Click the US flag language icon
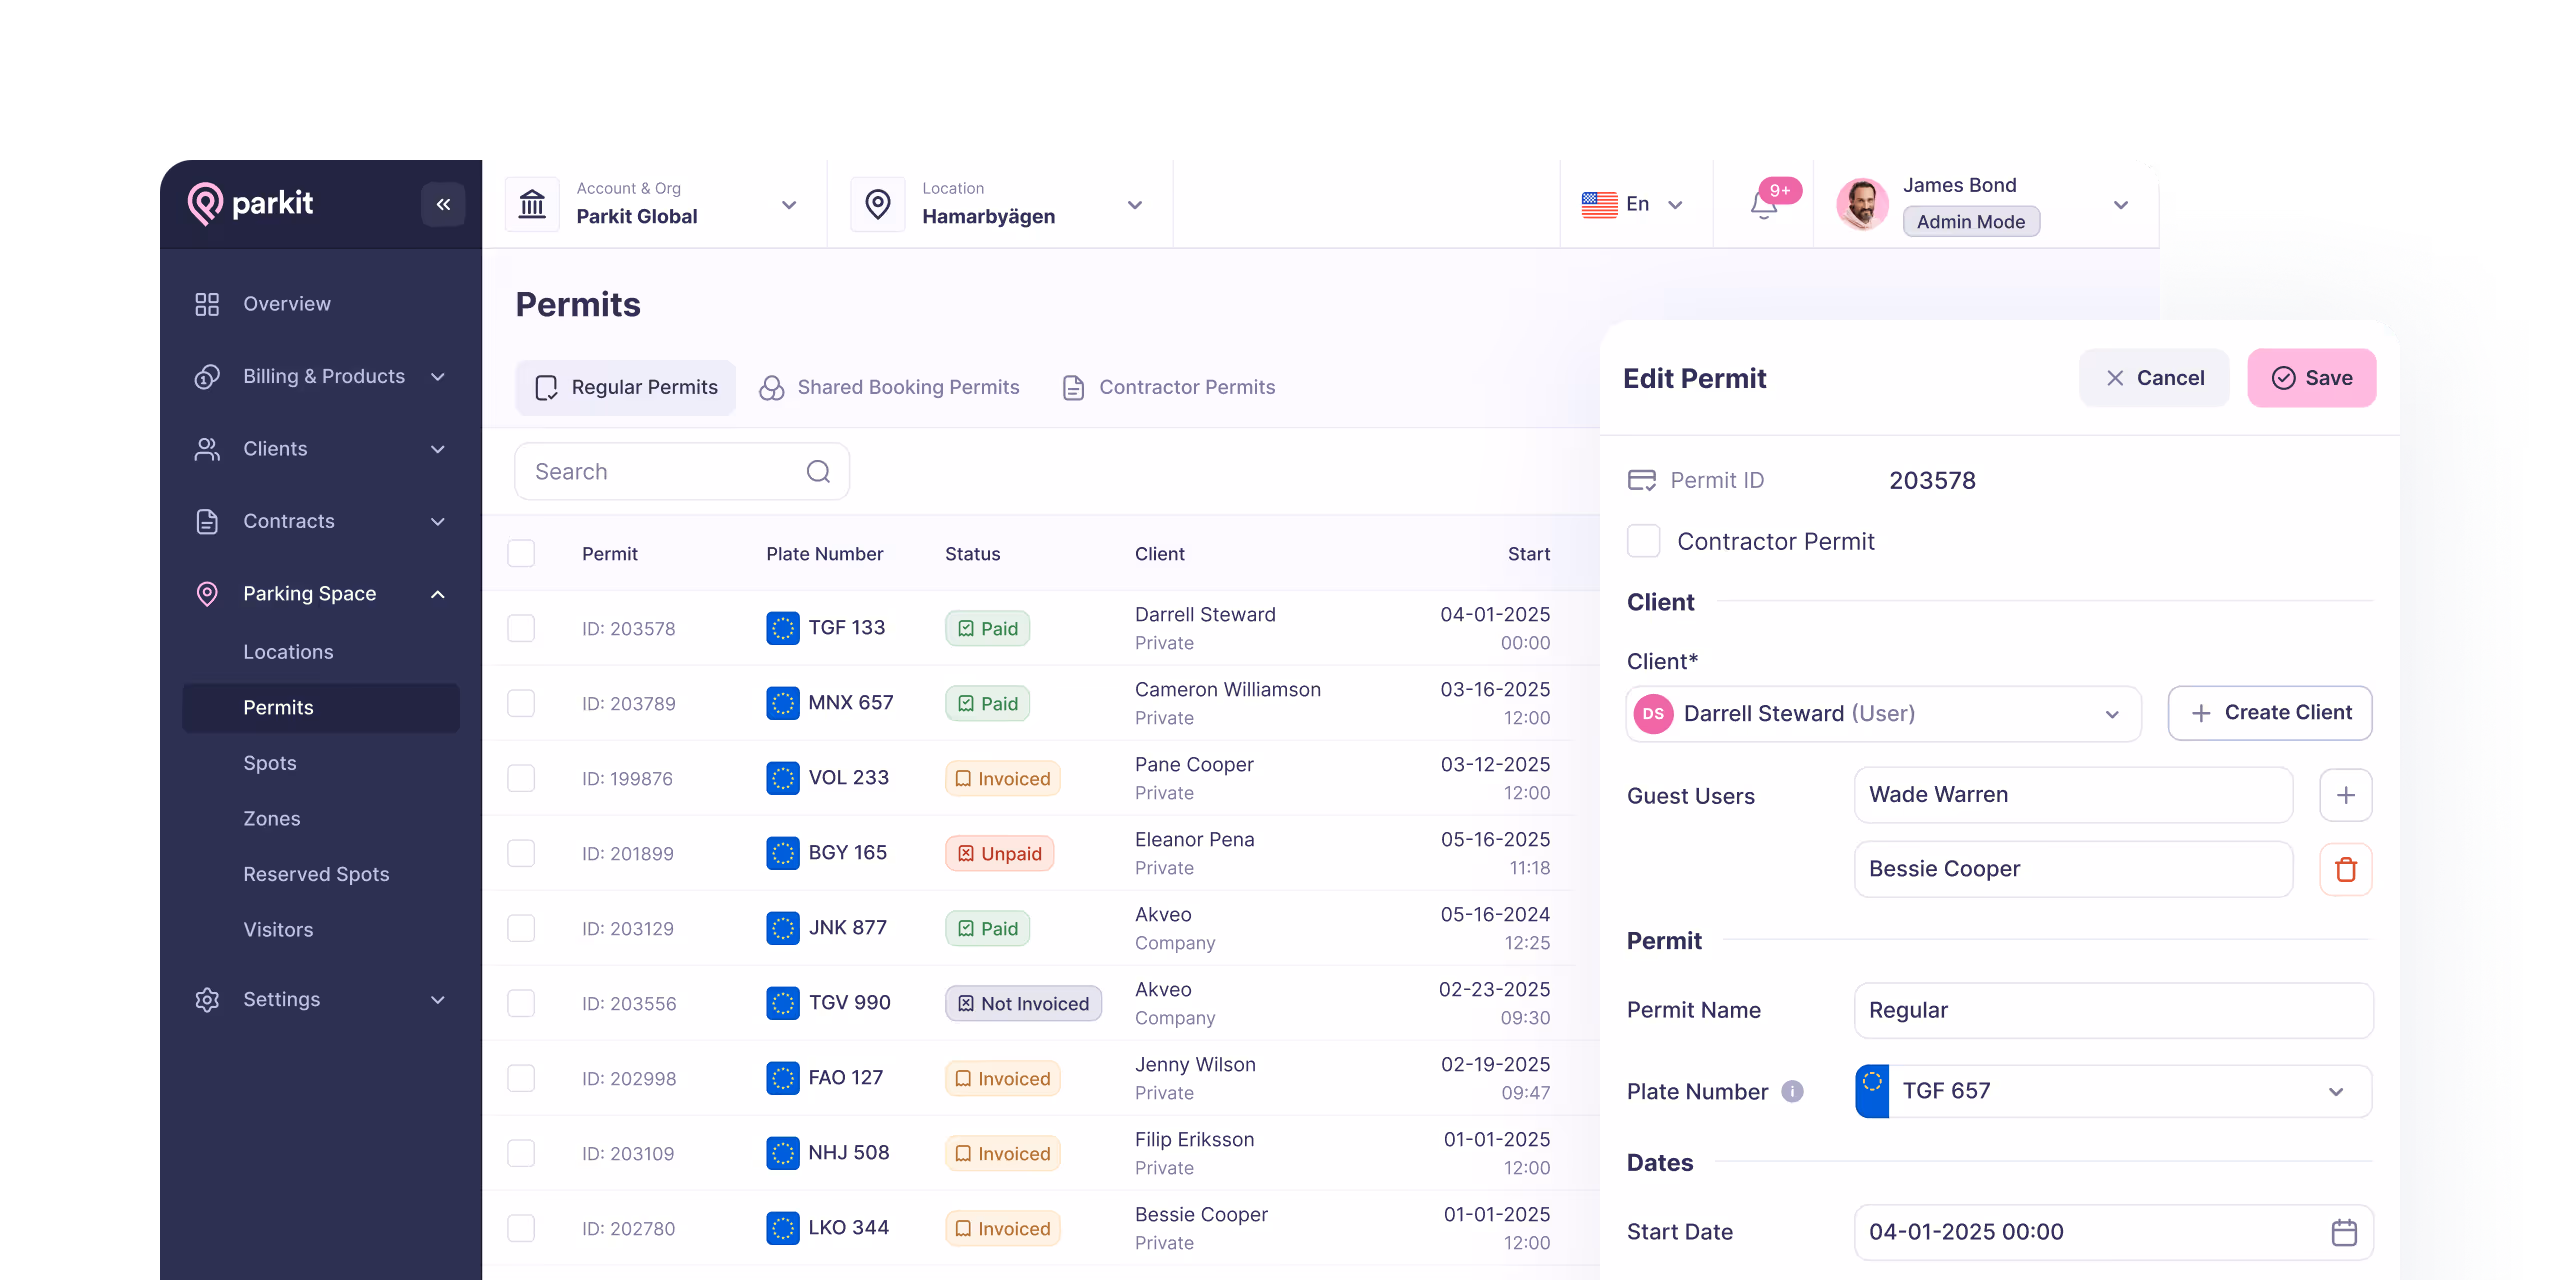The width and height of the screenshot is (2560, 1280). [1599, 204]
